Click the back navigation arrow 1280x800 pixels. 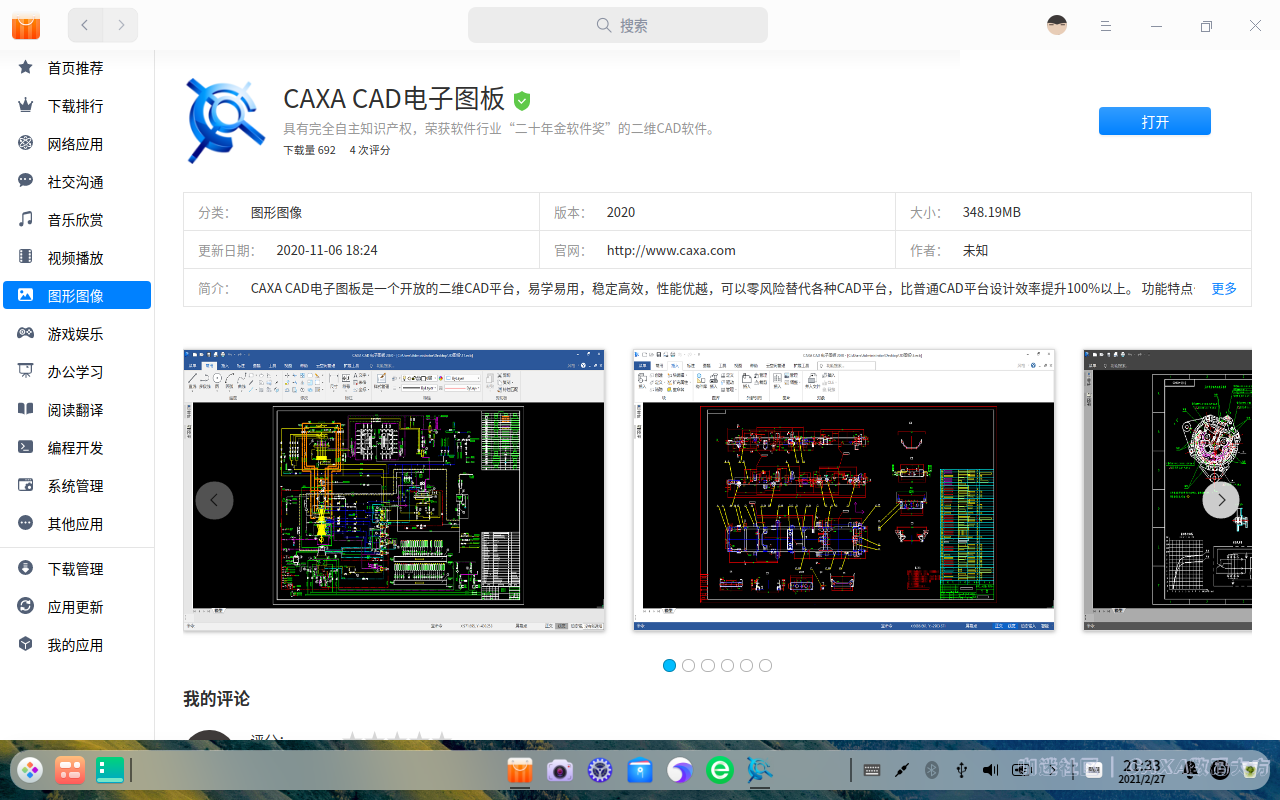click(86, 25)
